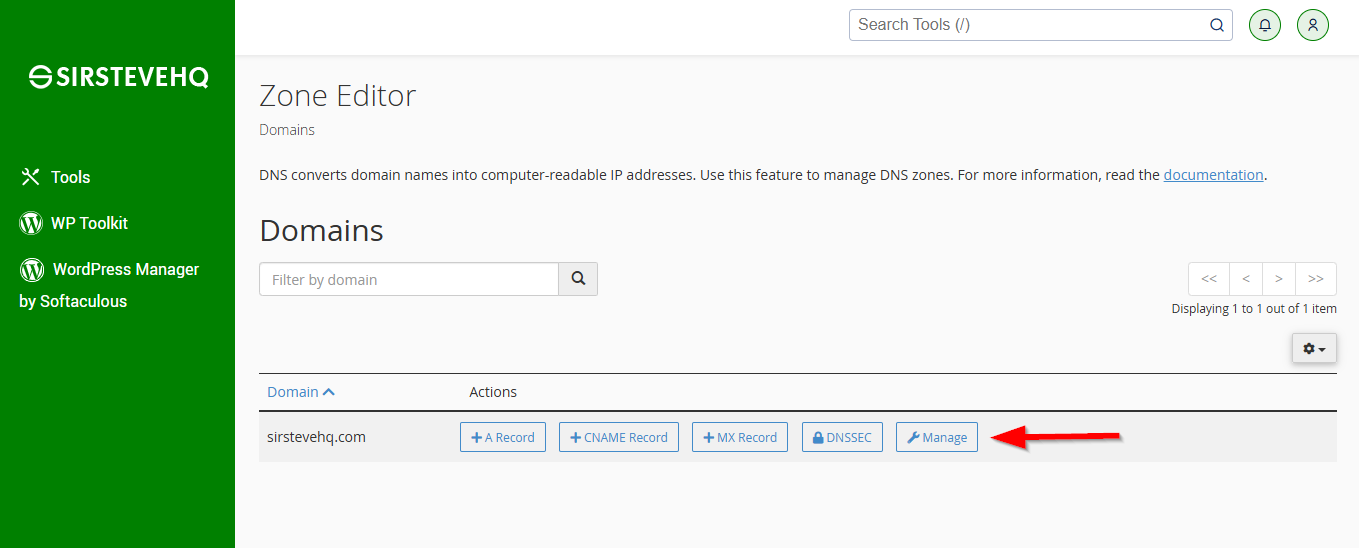Viewport: 1359px width, 548px height.
Task: Click the 'Displaying 1 to 1' item count
Action: click(1254, 309)
